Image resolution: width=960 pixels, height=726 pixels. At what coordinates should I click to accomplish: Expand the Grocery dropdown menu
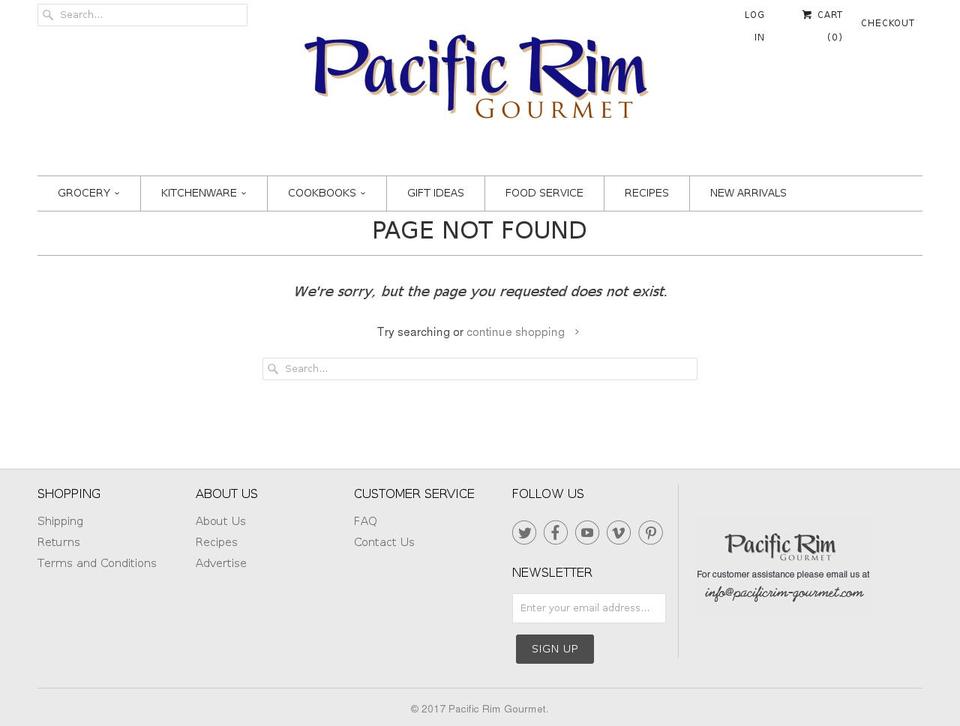[89, 193]
